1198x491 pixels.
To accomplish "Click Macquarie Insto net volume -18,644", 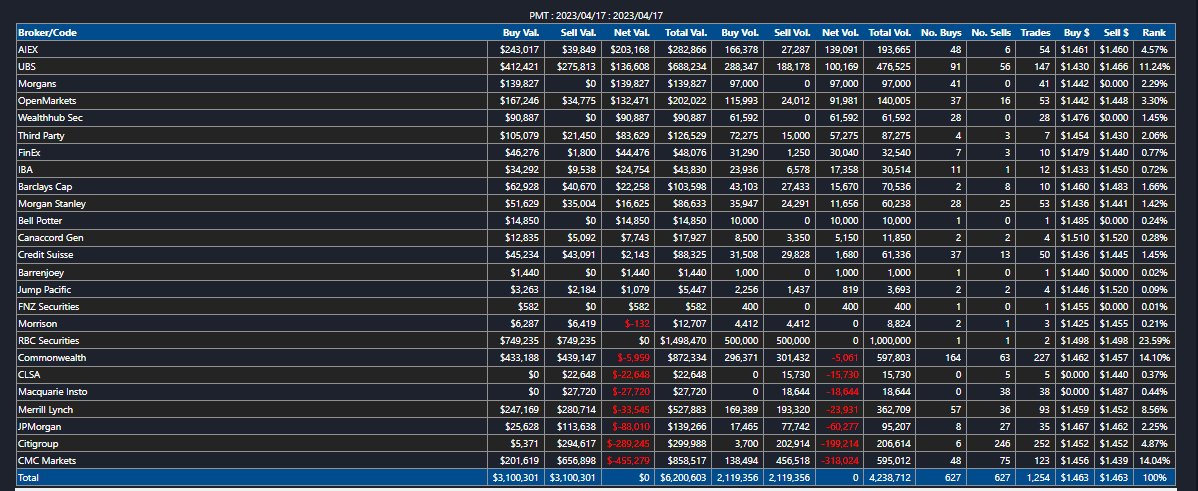I will pyautogui.click(x=843, y=392).
